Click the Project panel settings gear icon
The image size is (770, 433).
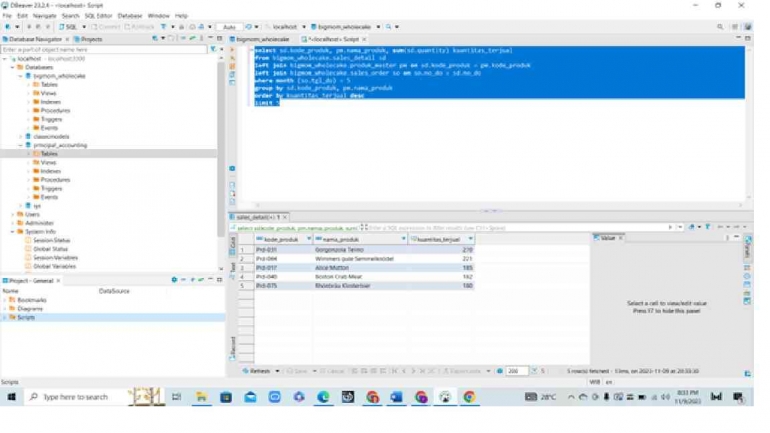pyautogui.click(x=174, y=280)
